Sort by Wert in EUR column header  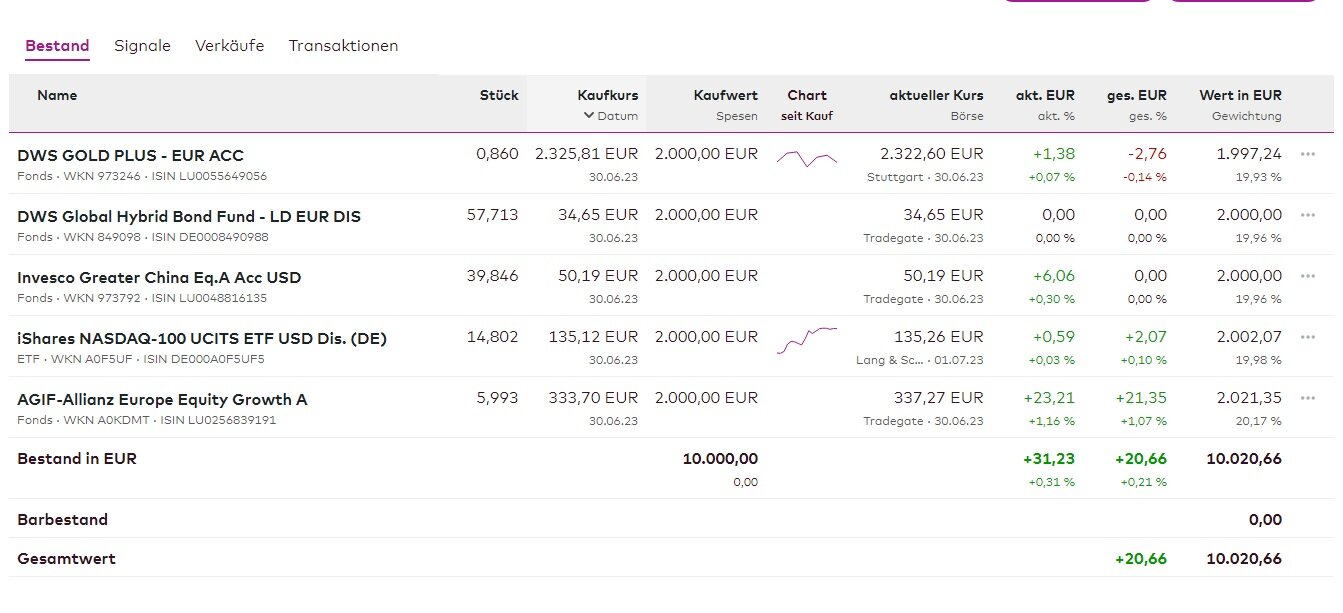coord(1240,95)
